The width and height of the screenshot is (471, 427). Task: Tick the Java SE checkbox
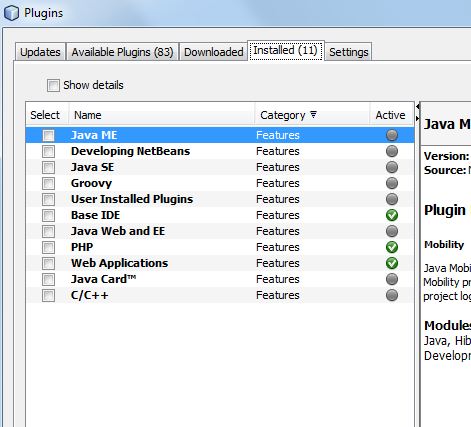pos(48,167)
